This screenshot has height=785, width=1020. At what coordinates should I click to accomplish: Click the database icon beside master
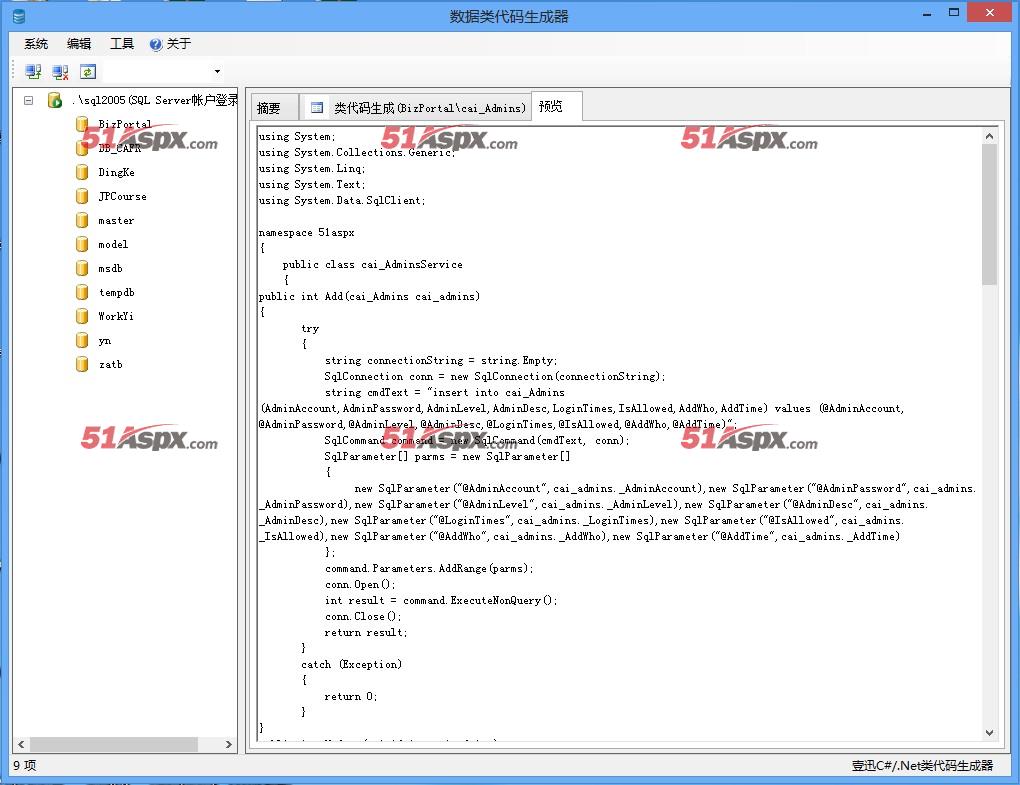(x=82, y=220)
